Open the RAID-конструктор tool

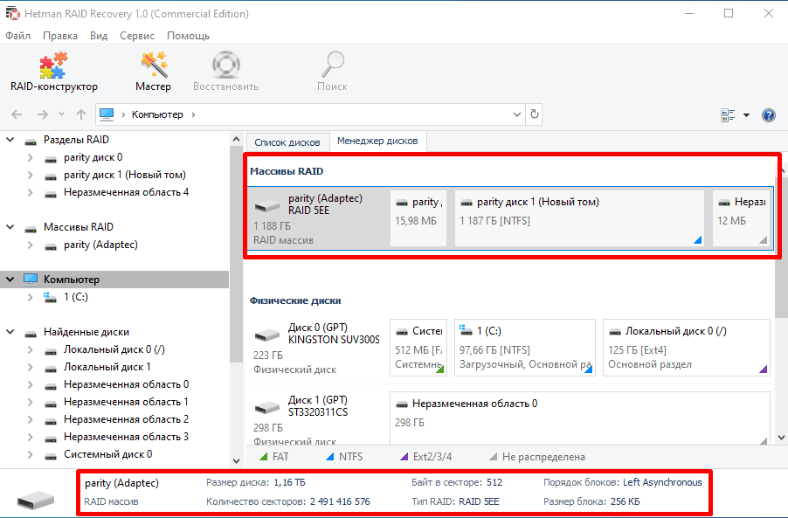54,72
